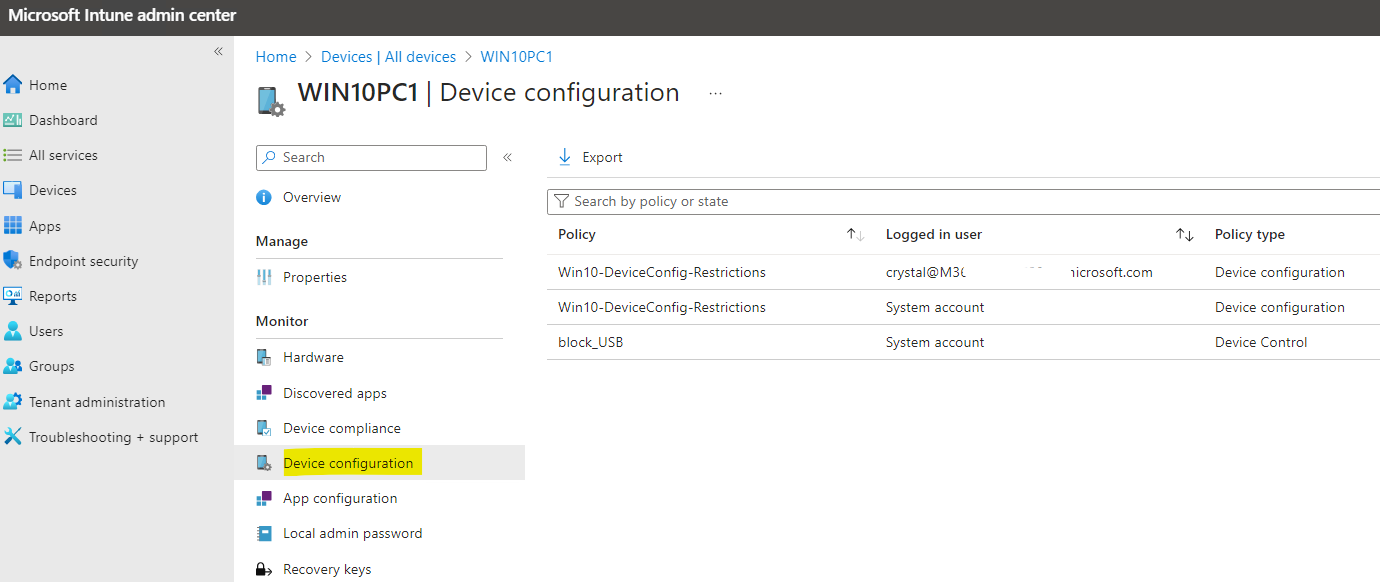Click the Discovered apps icon

point(264,393)
